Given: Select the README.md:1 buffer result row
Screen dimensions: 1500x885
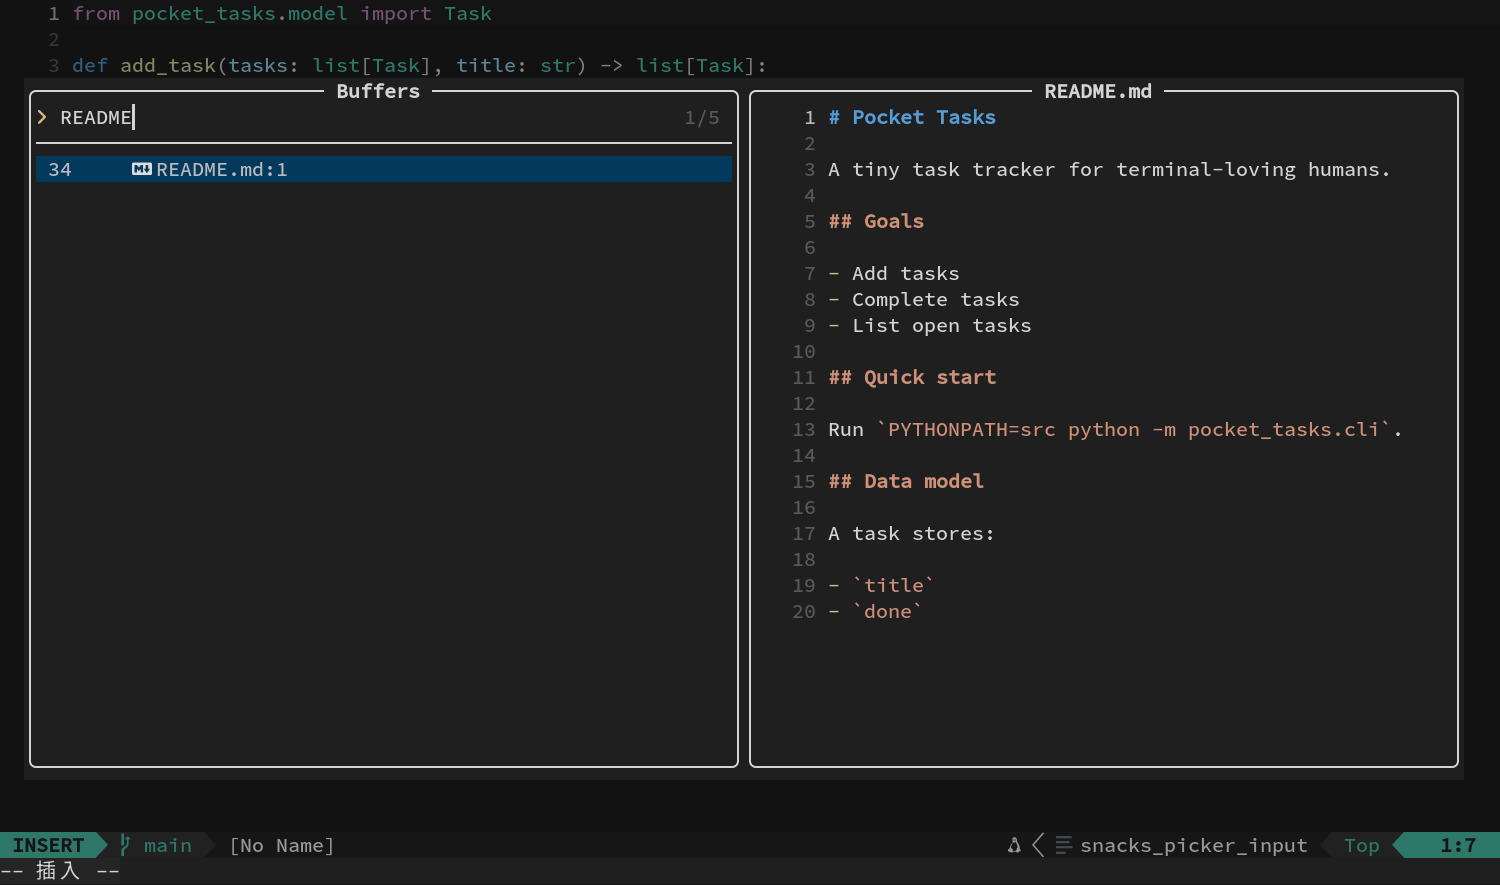Looking at the screenshot, I should pyautogui.click(x=384, y=169).
